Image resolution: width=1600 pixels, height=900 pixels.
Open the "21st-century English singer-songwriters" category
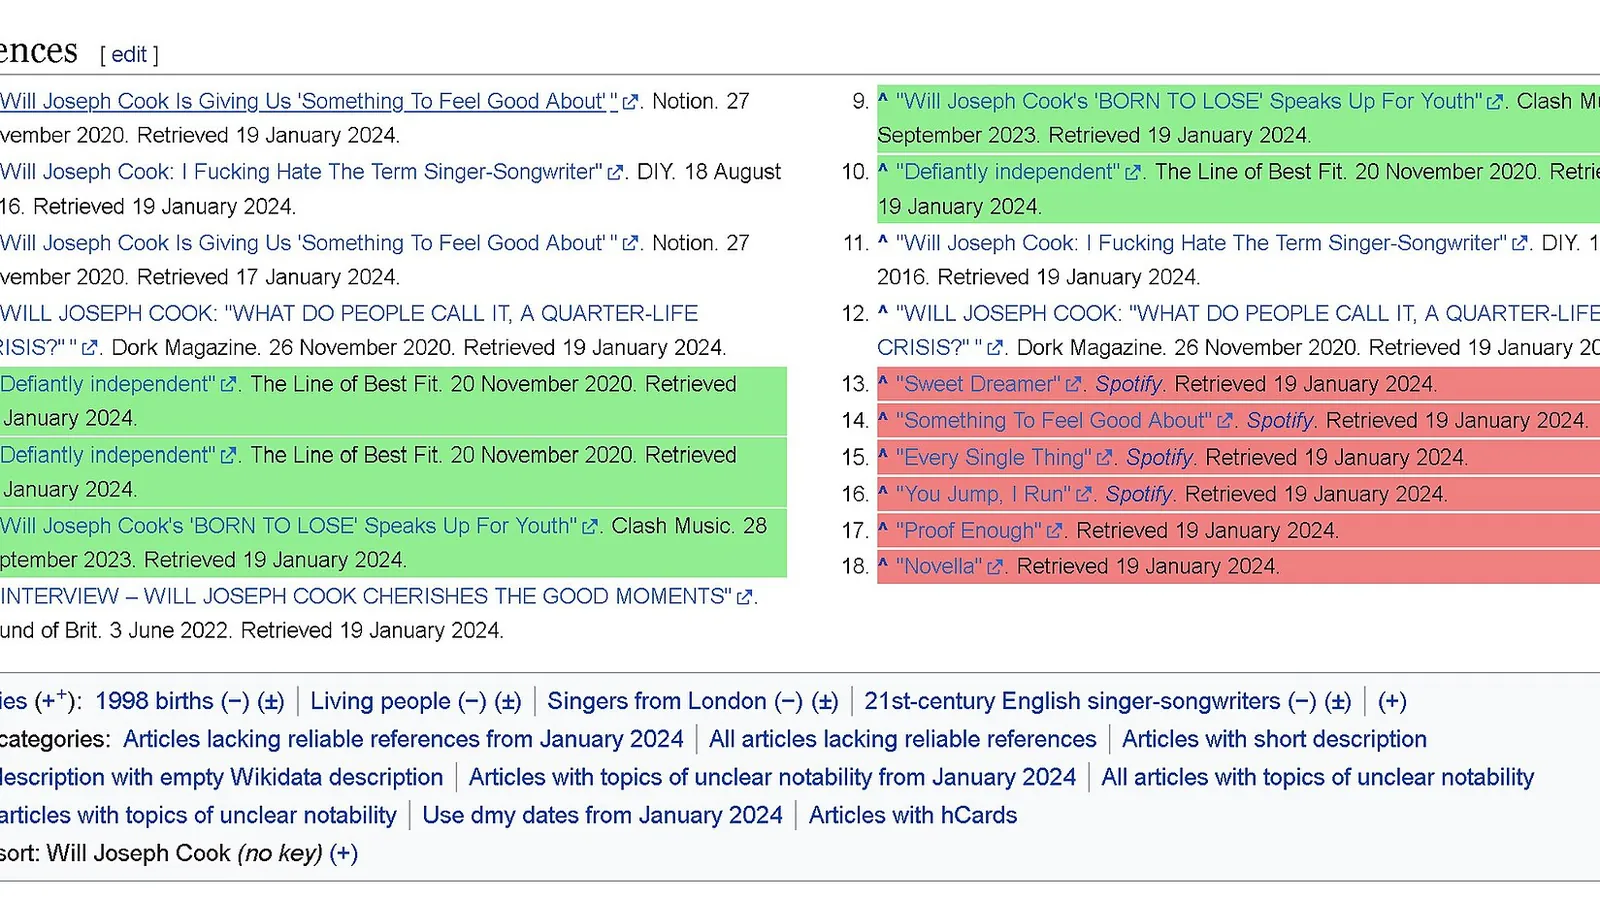1072,701
